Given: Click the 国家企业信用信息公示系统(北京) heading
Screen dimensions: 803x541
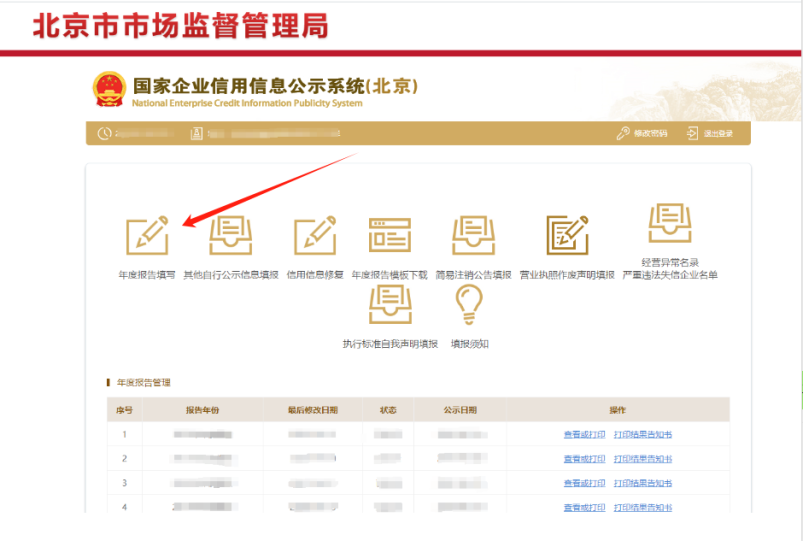Looking at the screenshot, I should click(x=276, y=86).
